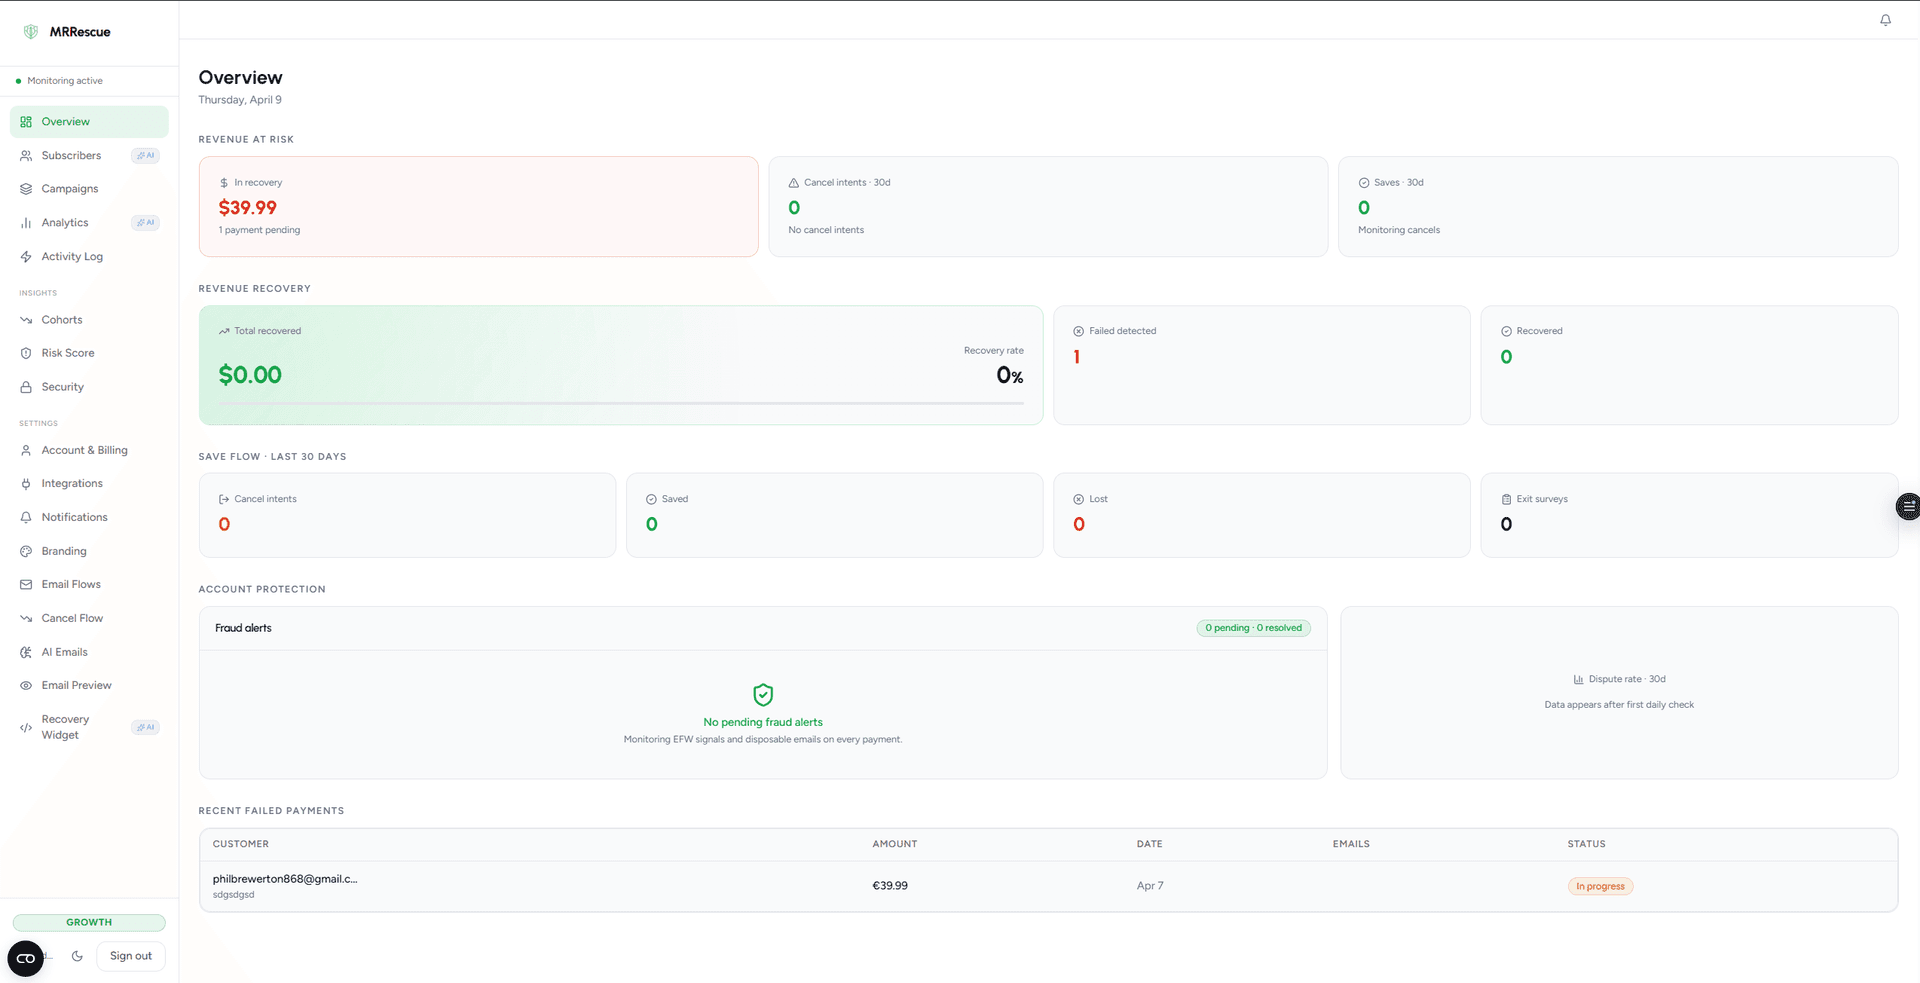Screen dimensions: 1920x983
Task: Click the pending and resolved fraud alerts badge
Action: [x=1253, y=628]
